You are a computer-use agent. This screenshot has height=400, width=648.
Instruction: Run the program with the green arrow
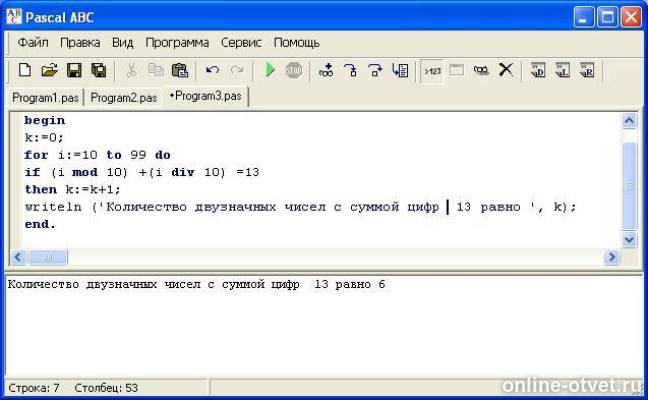tap(270, 70)
